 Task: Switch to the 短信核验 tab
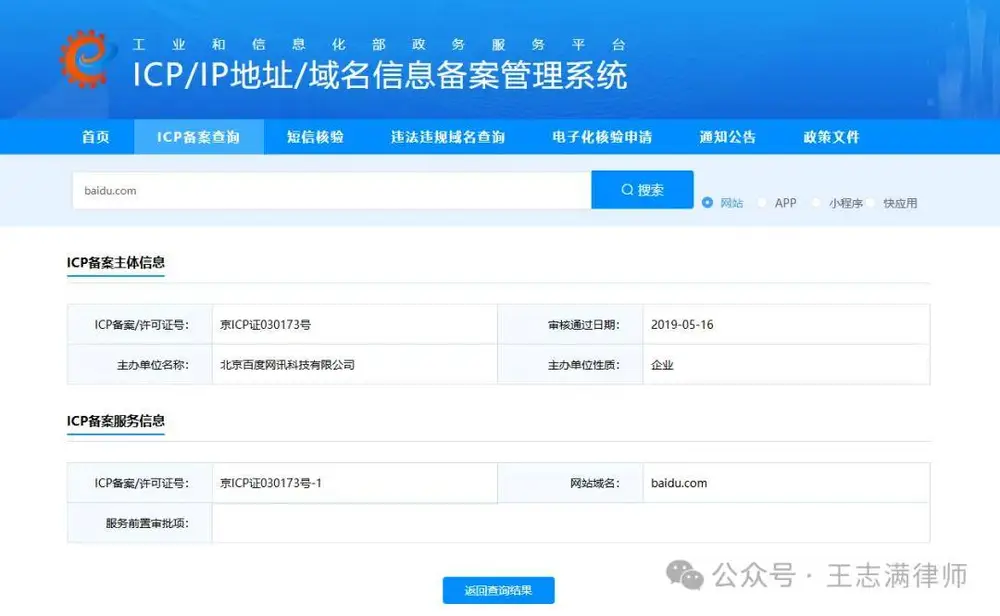(x=315, y=136)
